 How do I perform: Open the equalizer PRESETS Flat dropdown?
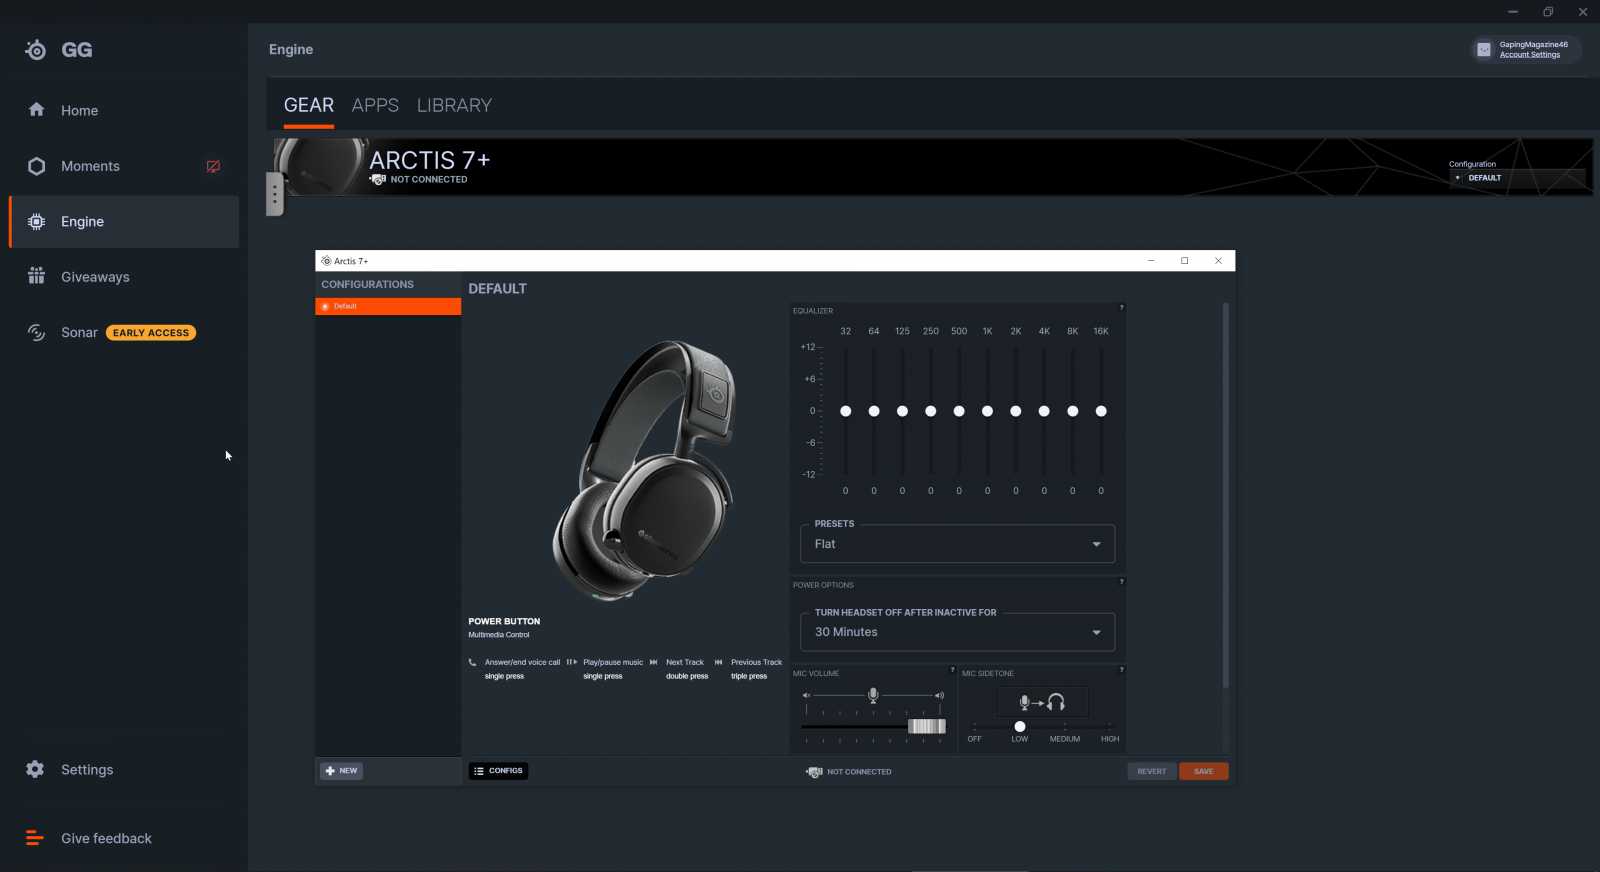tap(957, 544)
